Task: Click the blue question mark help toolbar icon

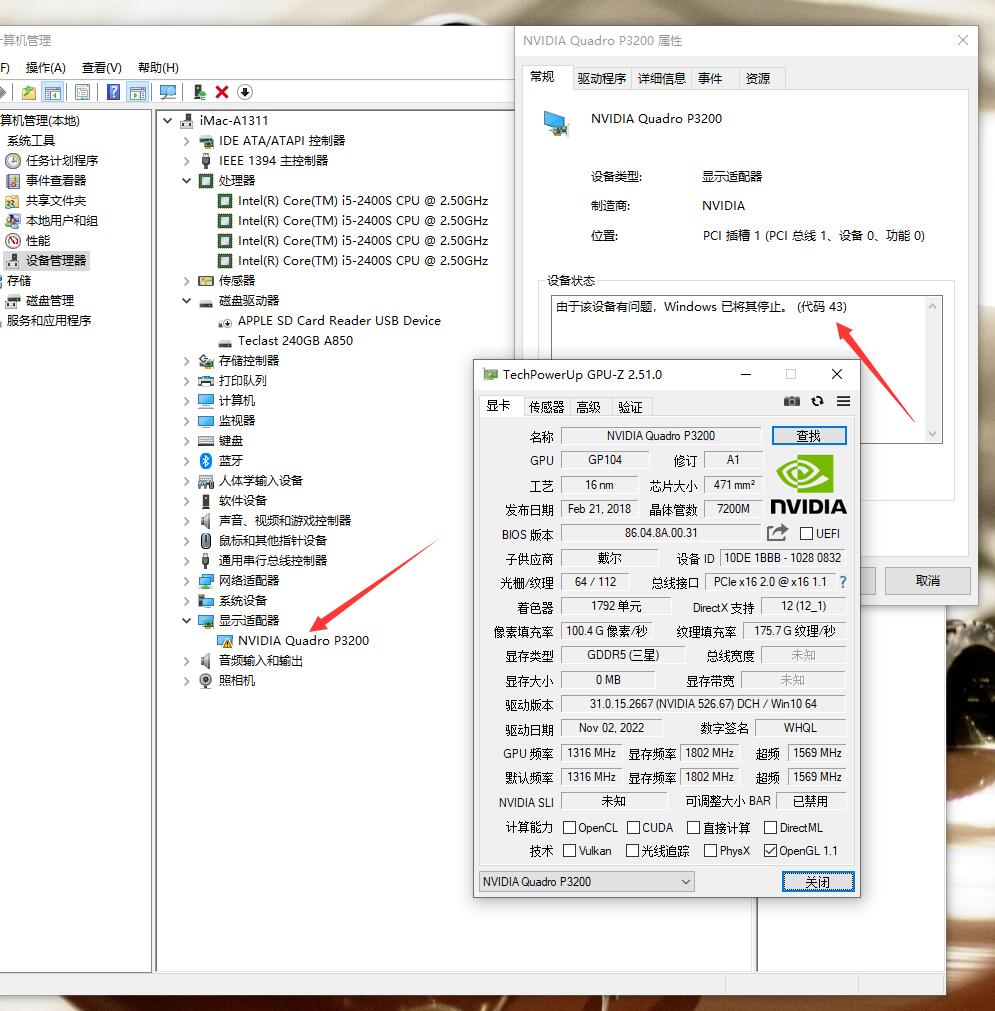Action: click(x=113, y=92)
